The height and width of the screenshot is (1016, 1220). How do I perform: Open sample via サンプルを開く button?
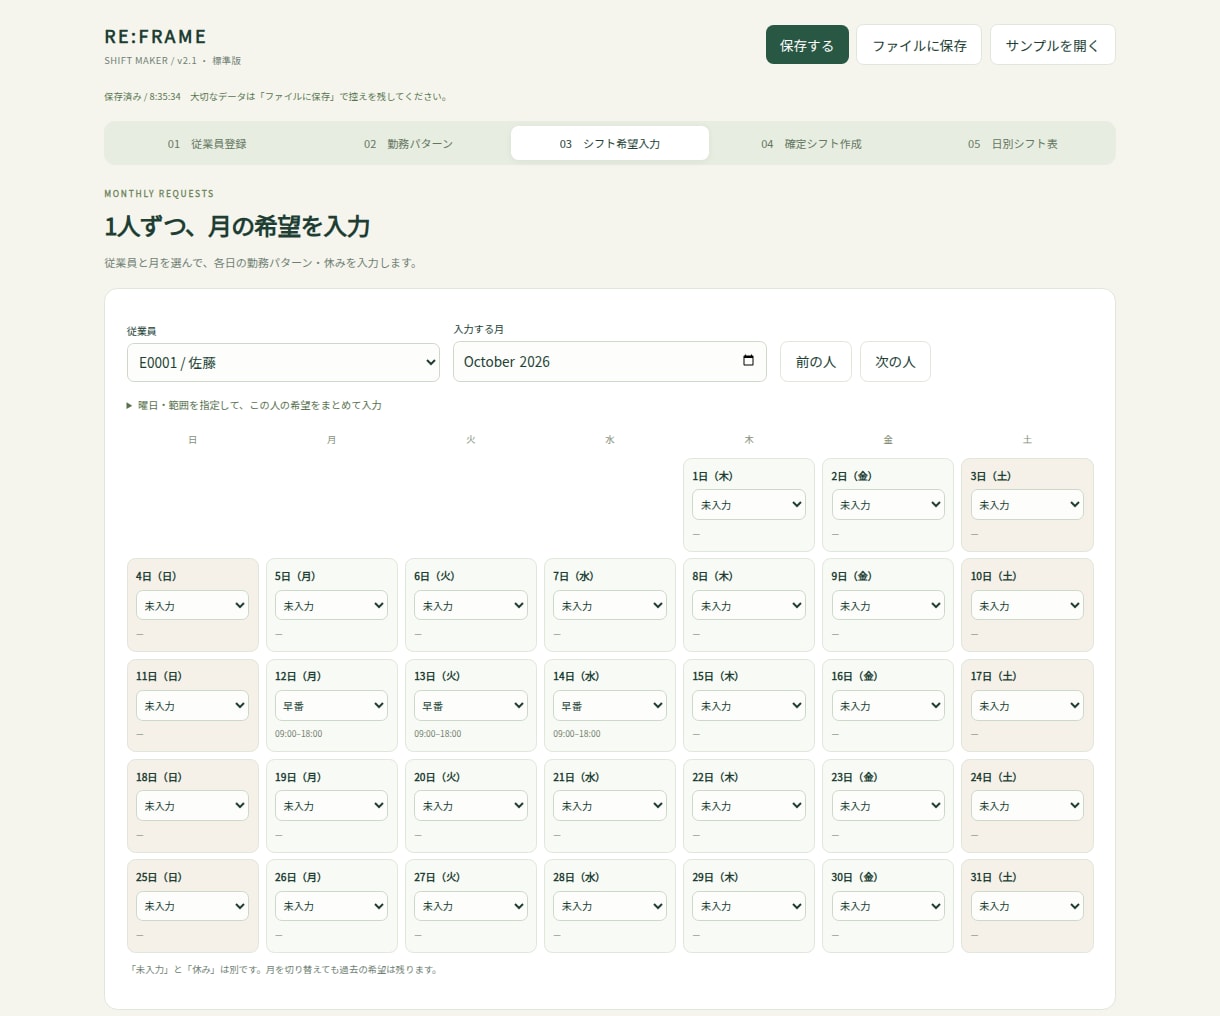coord(1052,45)
